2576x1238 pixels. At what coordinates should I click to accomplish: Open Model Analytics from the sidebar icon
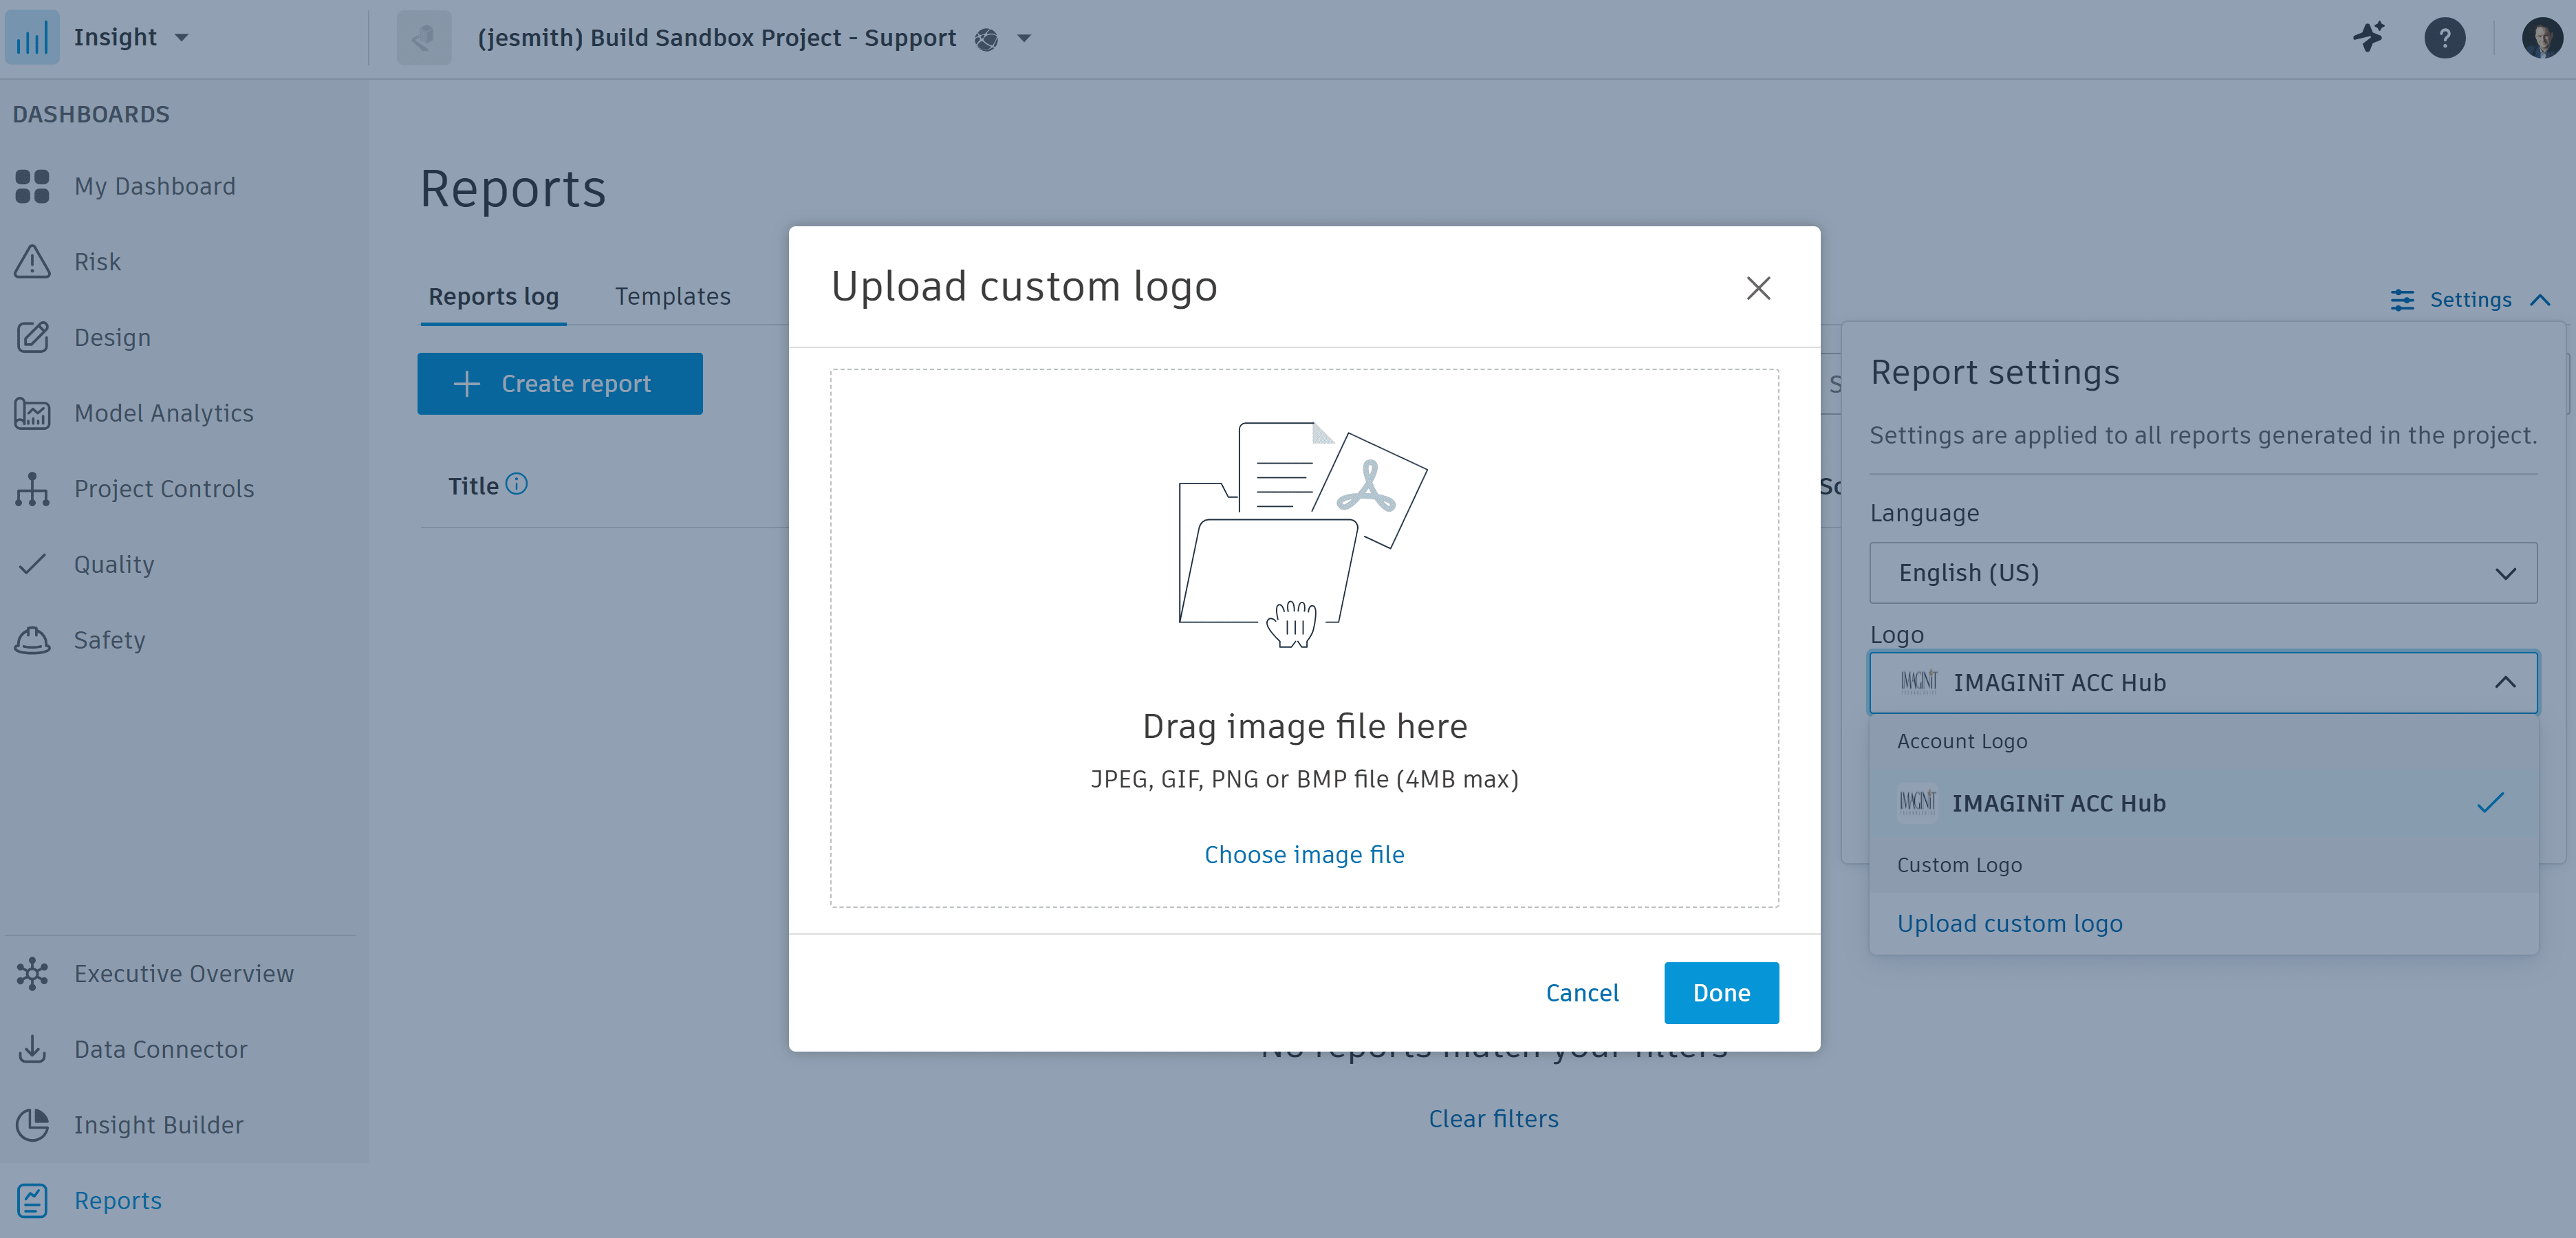tap(32, 413)
